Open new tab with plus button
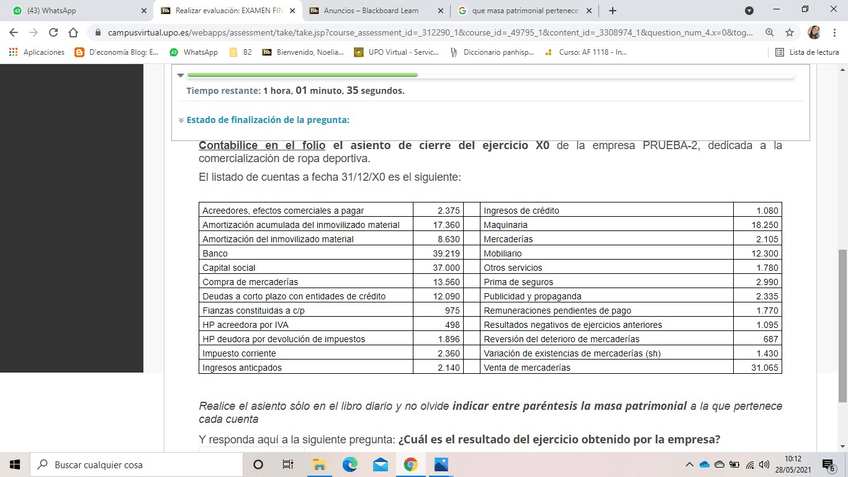Screen dimensions: 848x477 point(613,11)
